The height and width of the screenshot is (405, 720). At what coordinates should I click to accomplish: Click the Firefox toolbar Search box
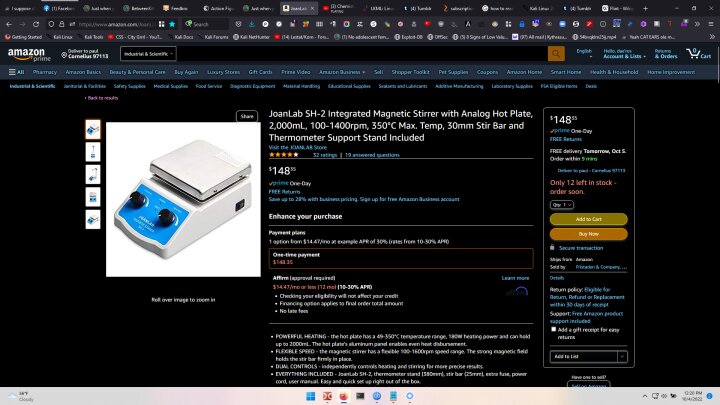205,24
